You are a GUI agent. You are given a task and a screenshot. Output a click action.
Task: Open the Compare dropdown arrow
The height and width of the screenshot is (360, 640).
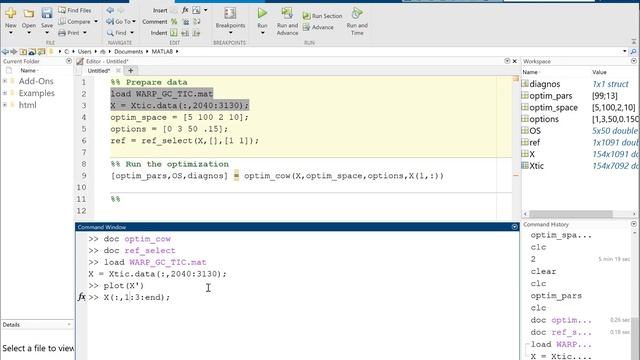point(96,22)
